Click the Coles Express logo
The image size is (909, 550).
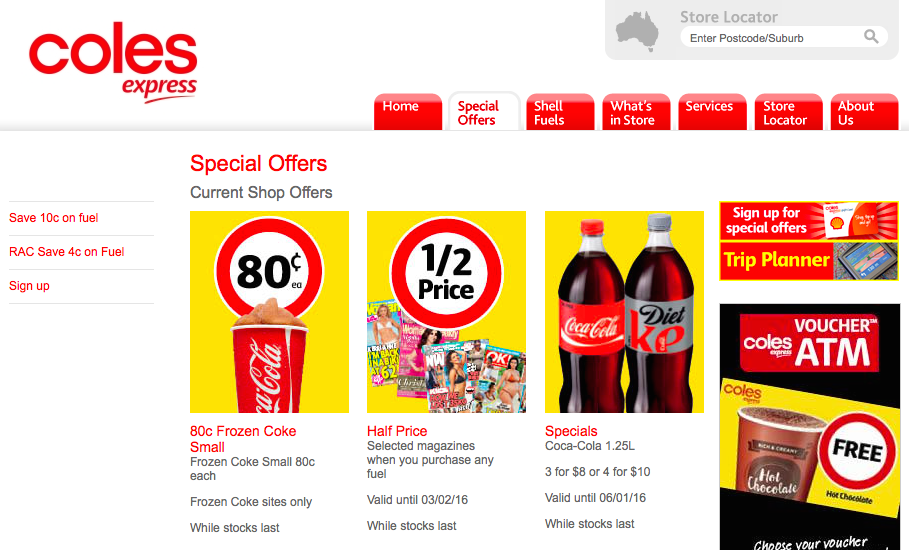[x=113, y=62]
